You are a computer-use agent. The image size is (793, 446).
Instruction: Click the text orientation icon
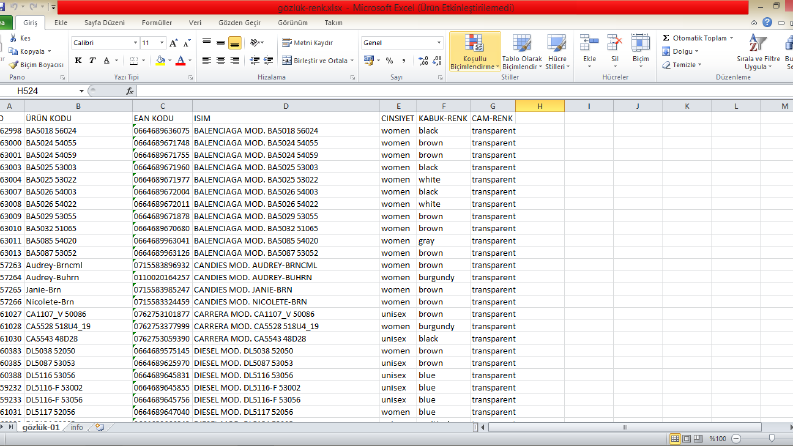(254, 43)
